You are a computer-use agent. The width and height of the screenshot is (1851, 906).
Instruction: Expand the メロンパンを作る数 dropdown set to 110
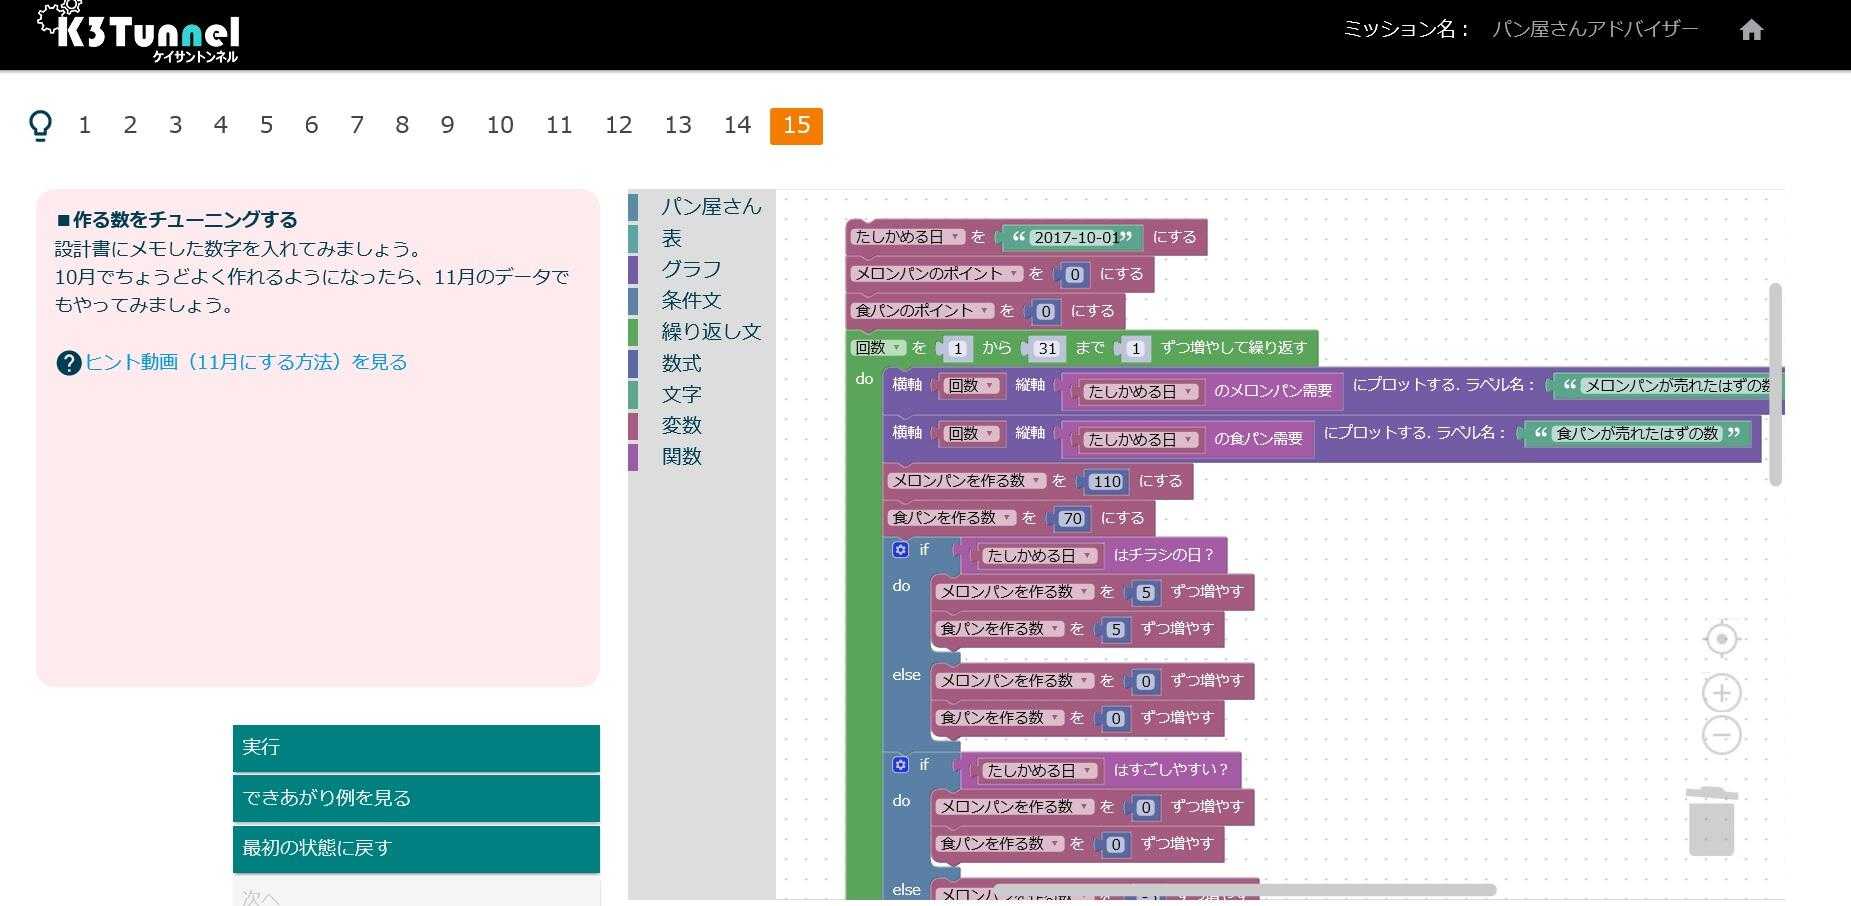(x=1037, y=481)
